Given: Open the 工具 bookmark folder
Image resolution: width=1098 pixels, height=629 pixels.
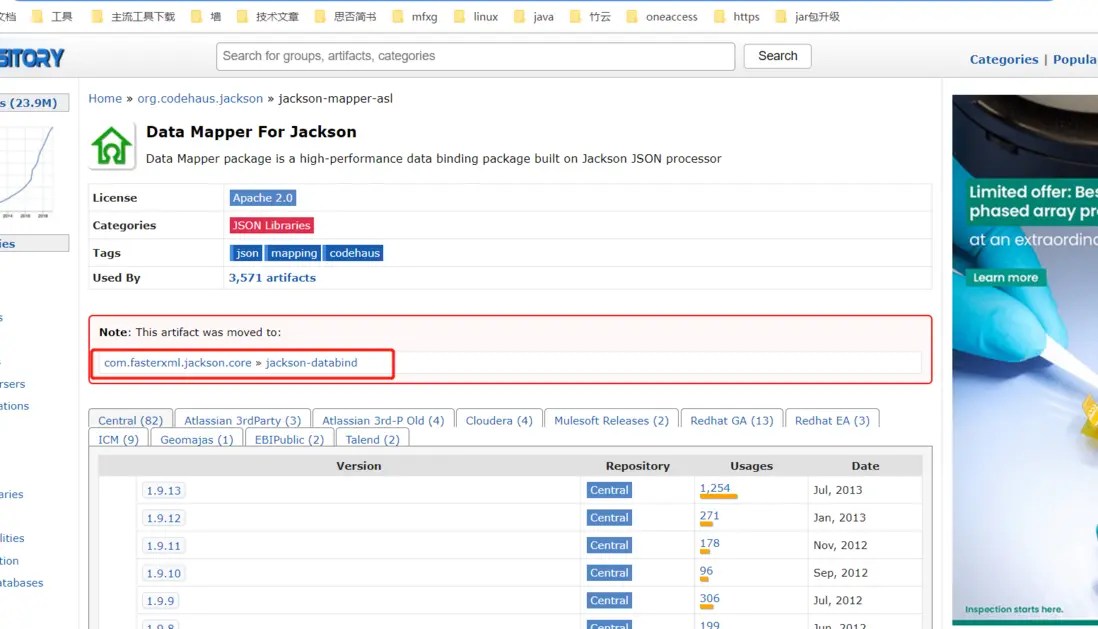Looking at the screenshot, I should pyautogui.click(x=53, y=17).
